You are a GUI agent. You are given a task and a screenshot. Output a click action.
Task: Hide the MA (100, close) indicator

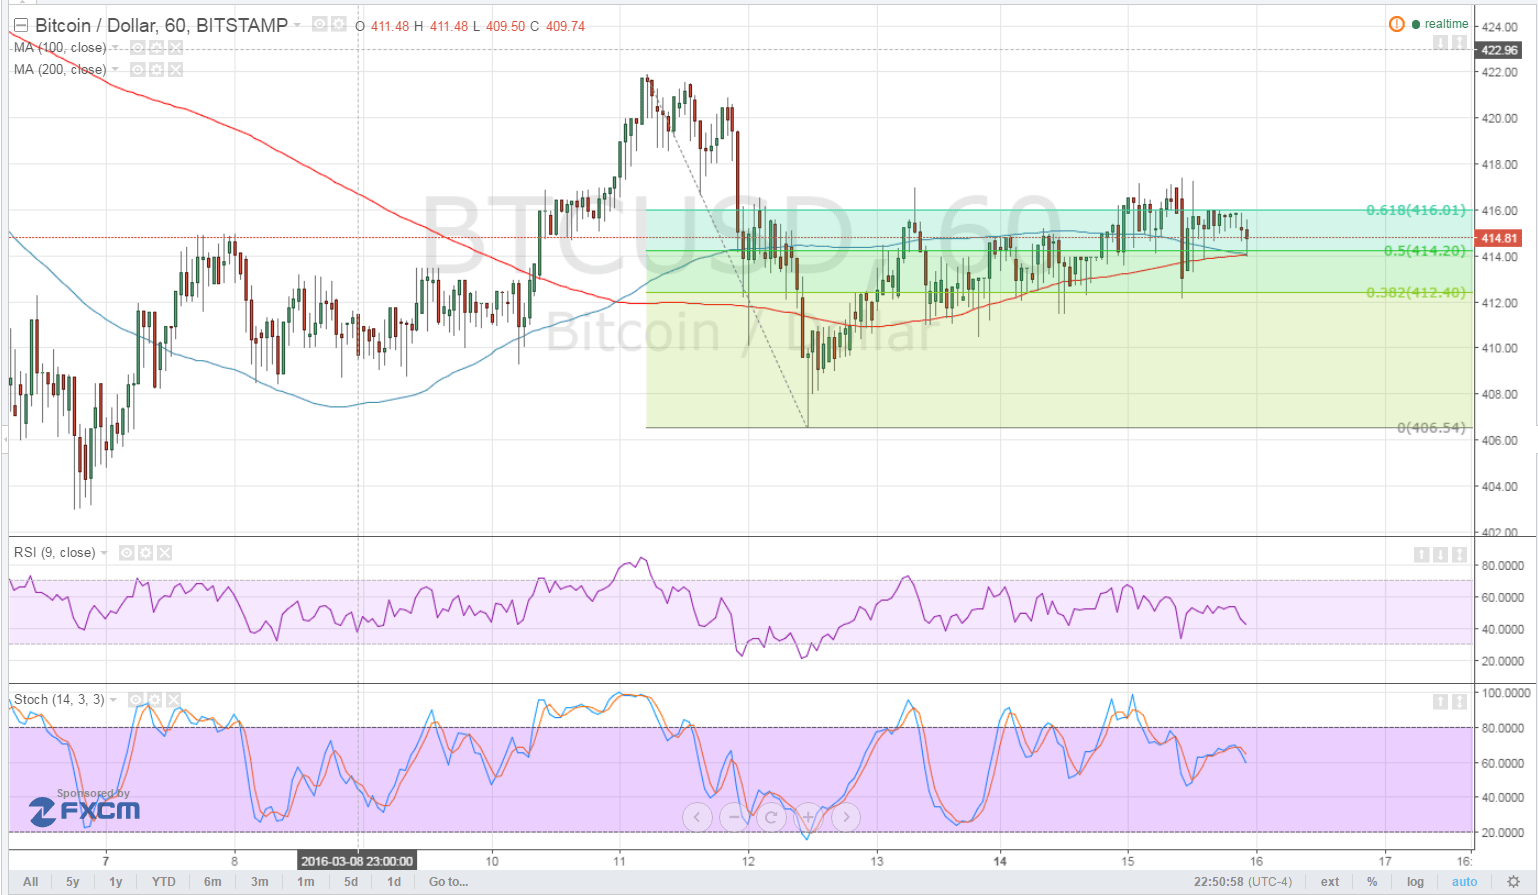point(137,47)
